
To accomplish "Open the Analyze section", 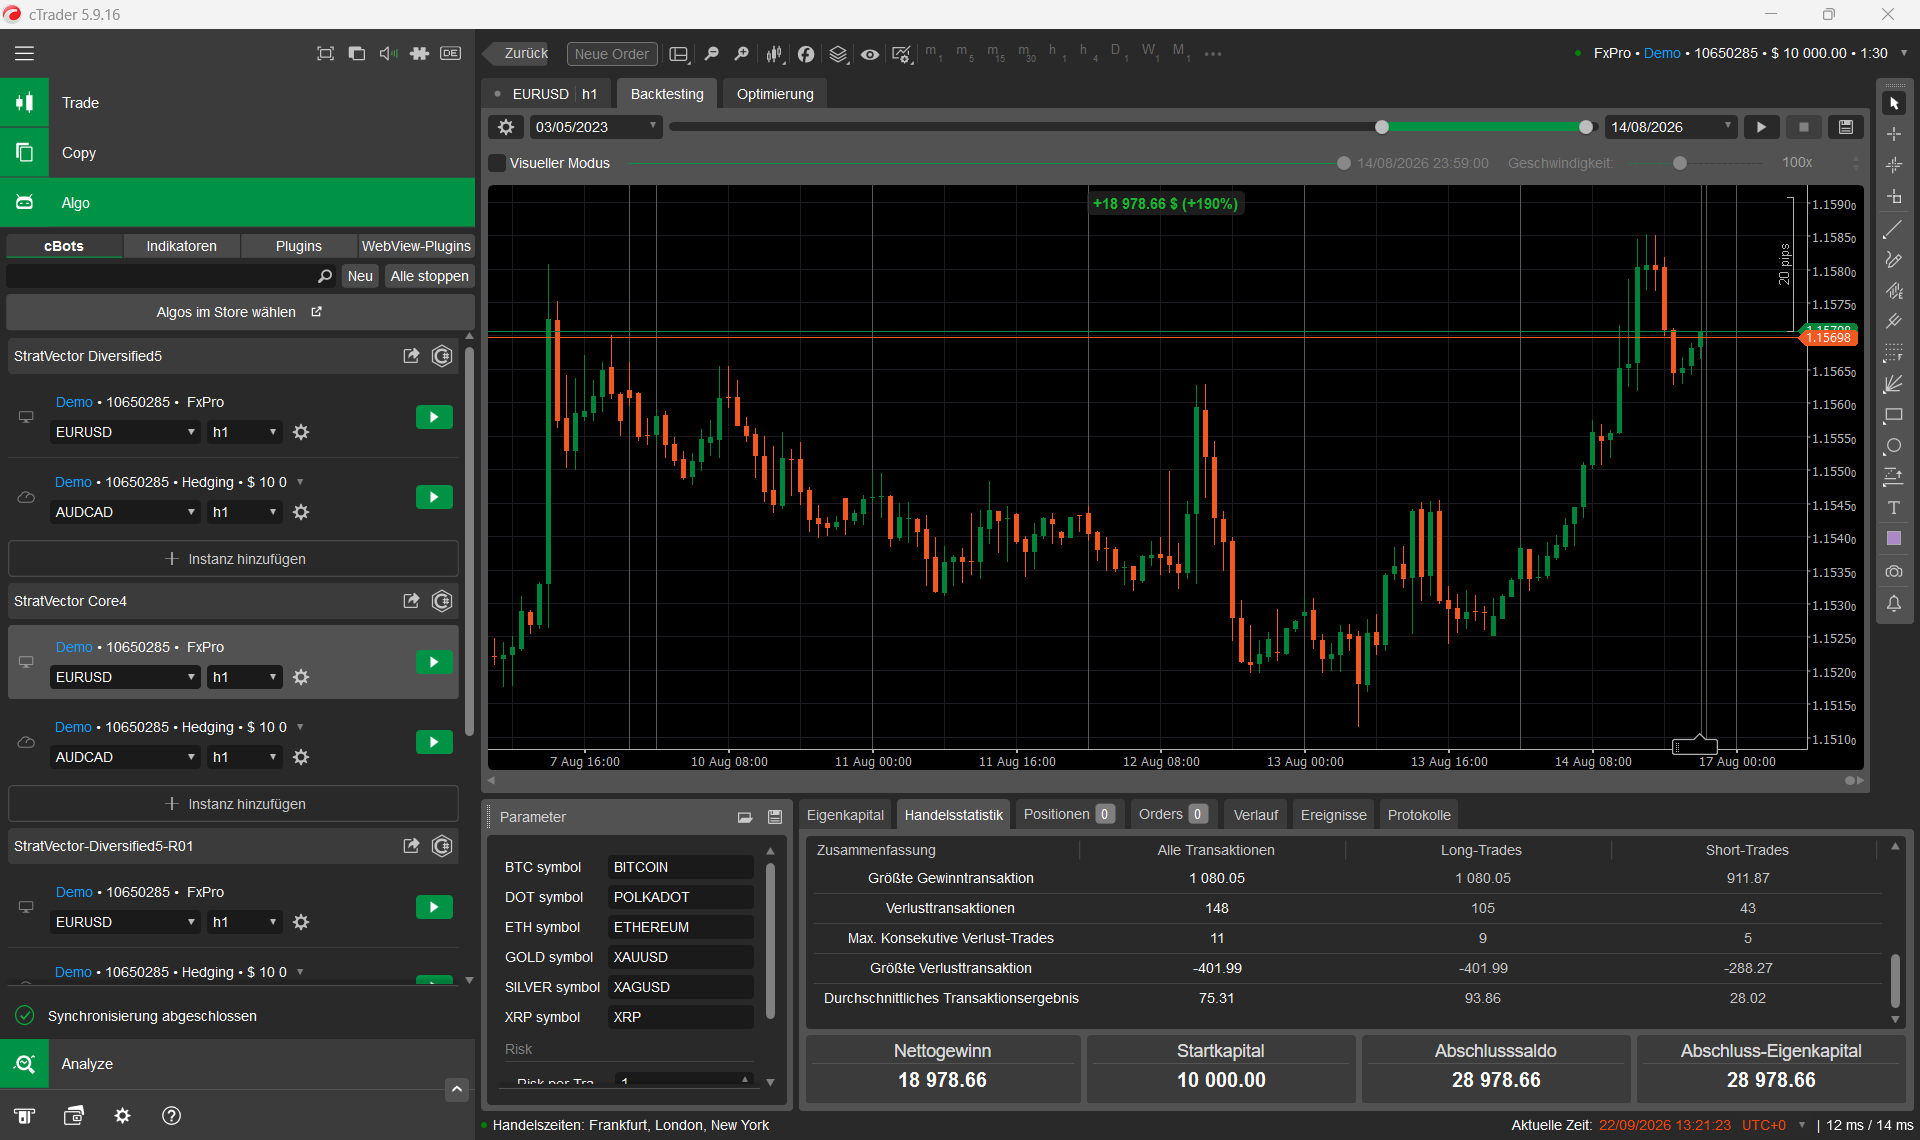I will [x=237, y=1064].
